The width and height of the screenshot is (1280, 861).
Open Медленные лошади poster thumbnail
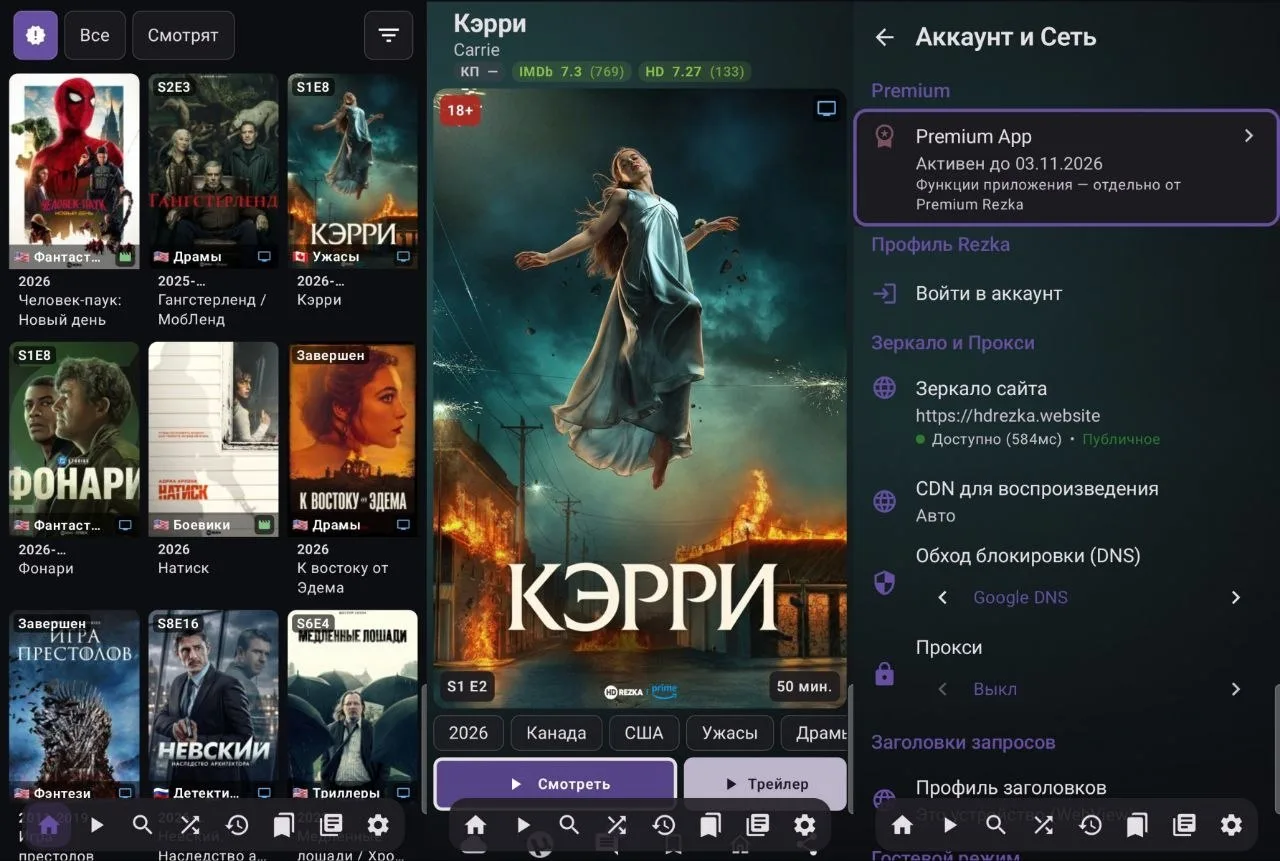point(352,707)
